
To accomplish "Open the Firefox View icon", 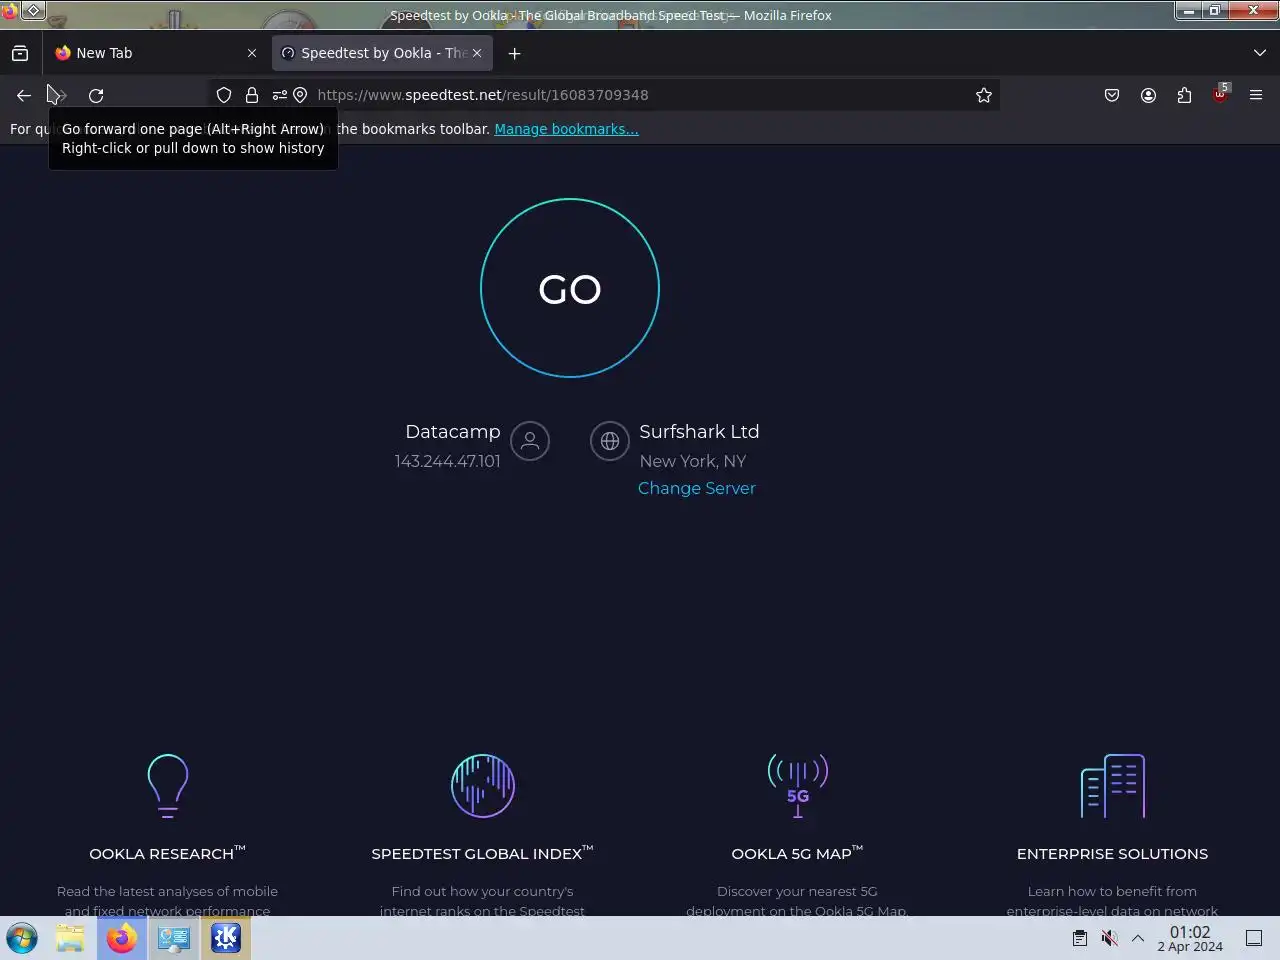I will pos(20,53).
